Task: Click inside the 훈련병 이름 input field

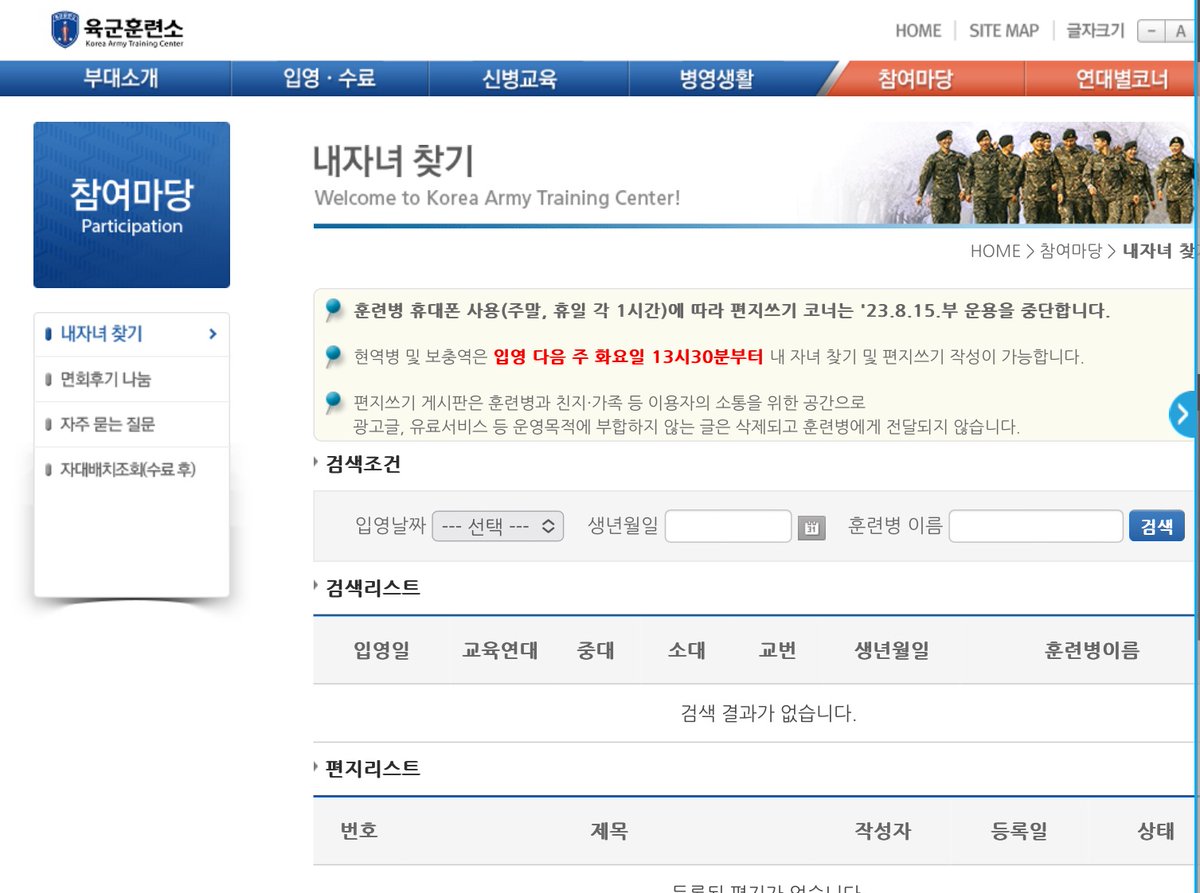Action: (1035, 525)
